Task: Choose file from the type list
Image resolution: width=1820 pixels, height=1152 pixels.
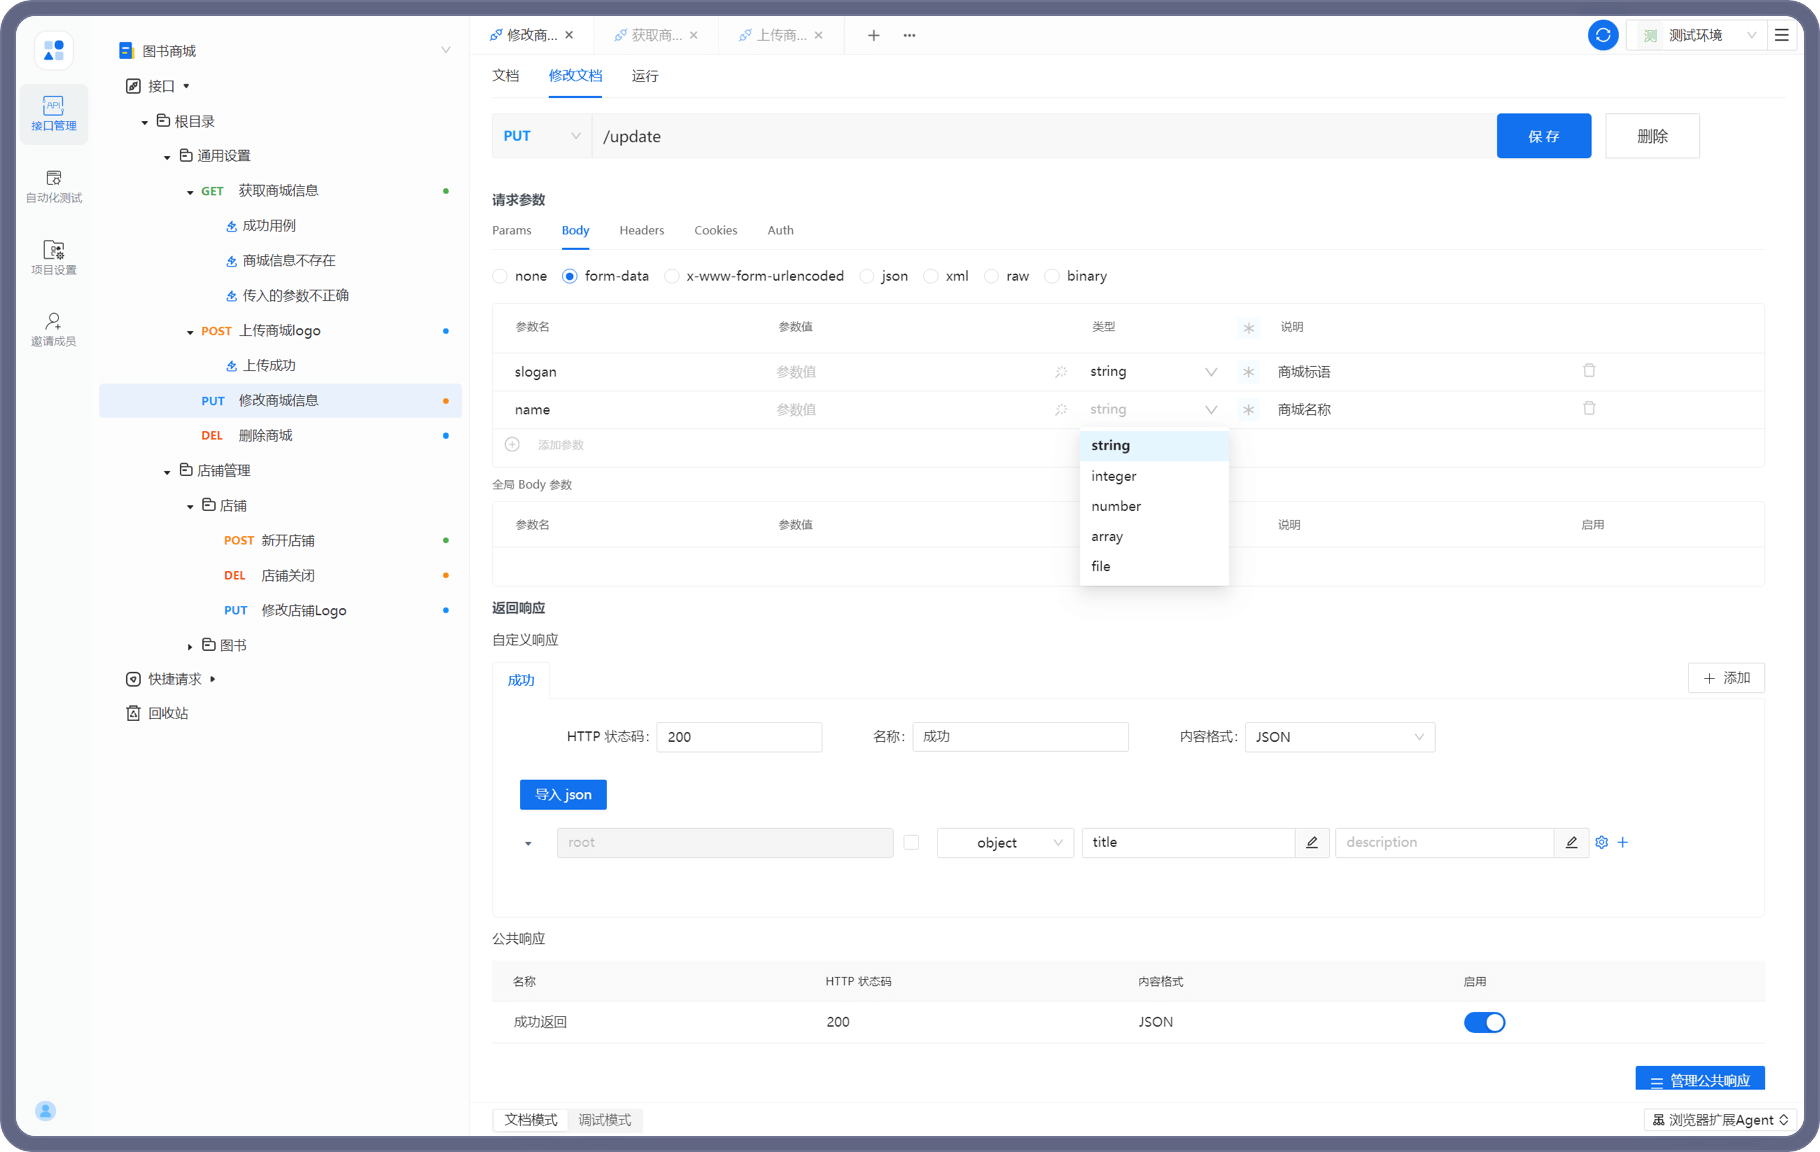Action: [x=1154, y=566]
